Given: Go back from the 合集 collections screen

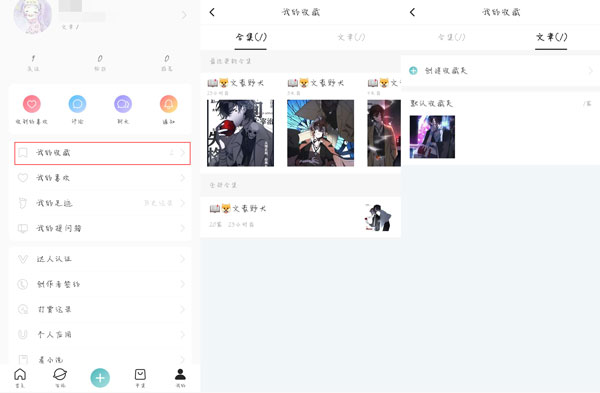Looking at the screenshot, I should pyautogui.click(x=212, y=12).
